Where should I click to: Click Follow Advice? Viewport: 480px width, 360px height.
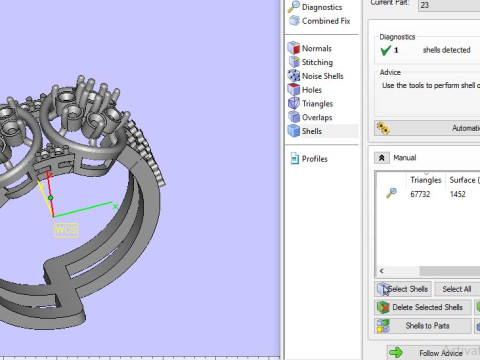pyautogui.click(x=433, y=353)
